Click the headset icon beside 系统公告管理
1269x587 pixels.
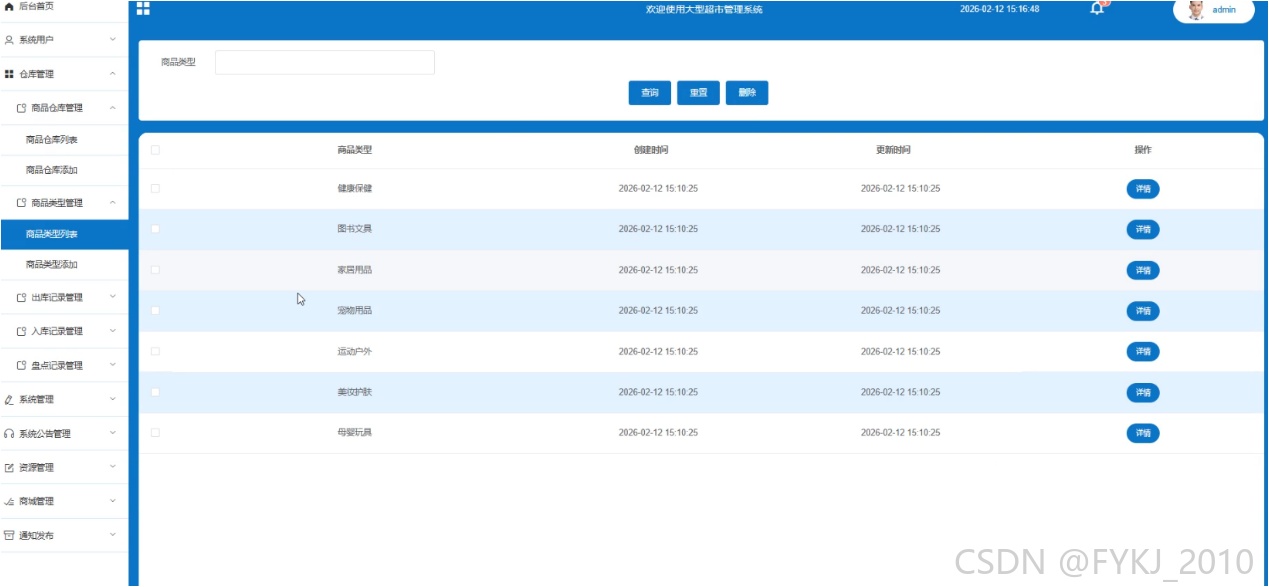click(x=10, y=434)
